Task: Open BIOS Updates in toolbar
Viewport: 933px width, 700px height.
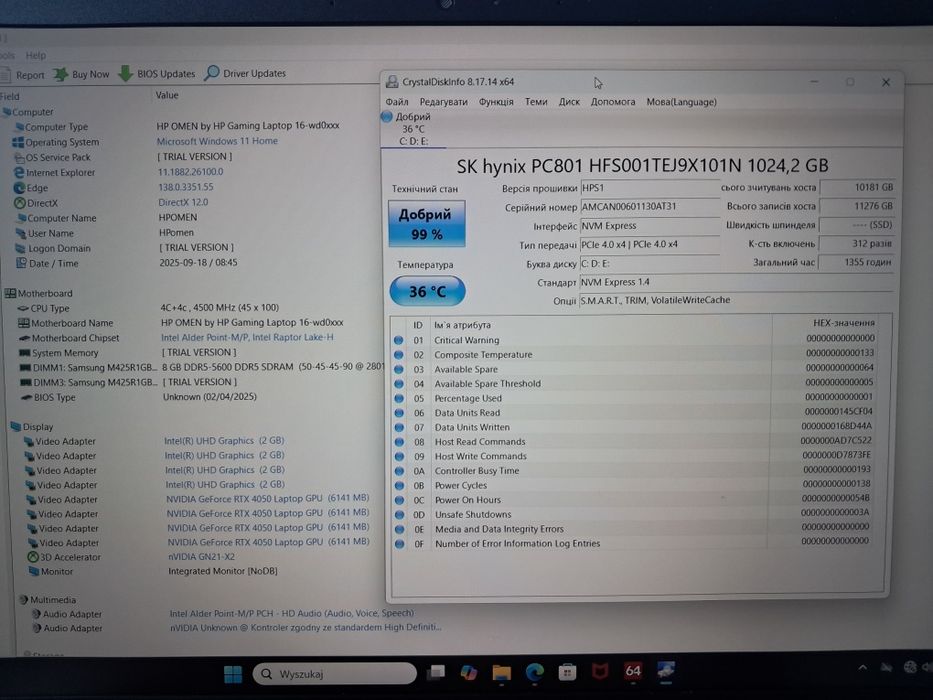Action: [x=157, y=74]
